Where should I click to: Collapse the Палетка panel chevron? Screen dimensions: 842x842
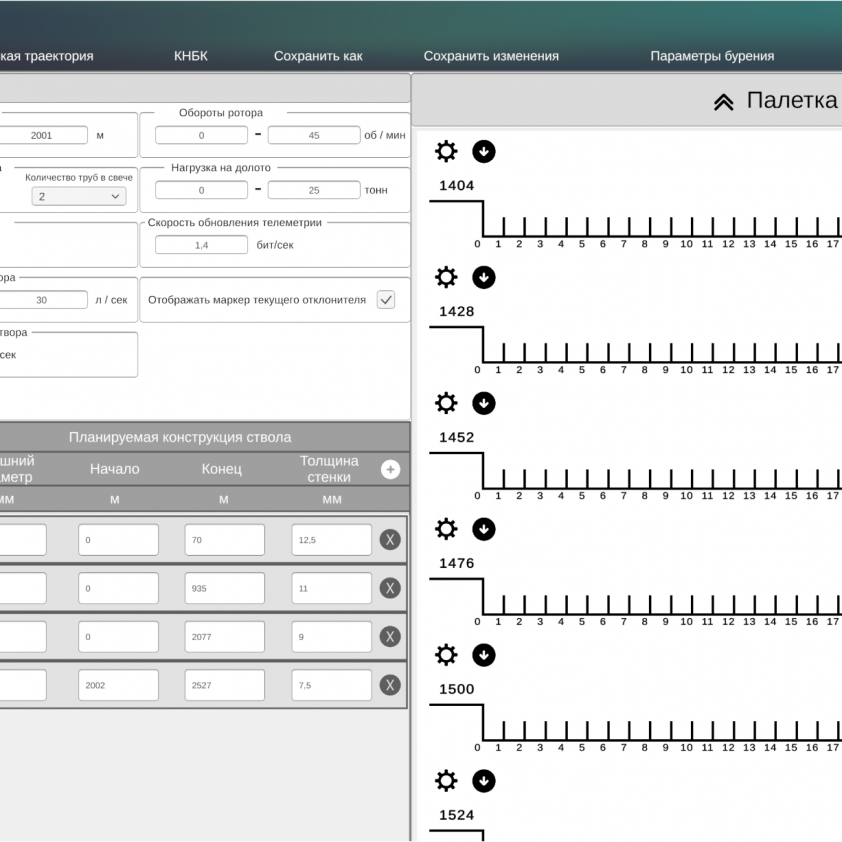click(x=724, y=101)
